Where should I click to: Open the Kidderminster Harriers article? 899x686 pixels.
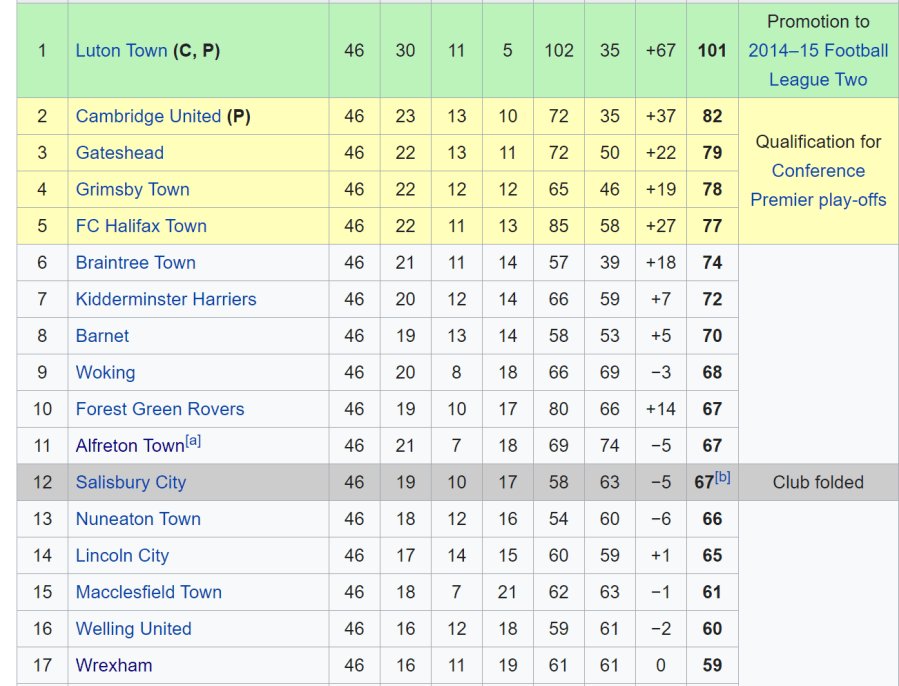tap(166, 299)
